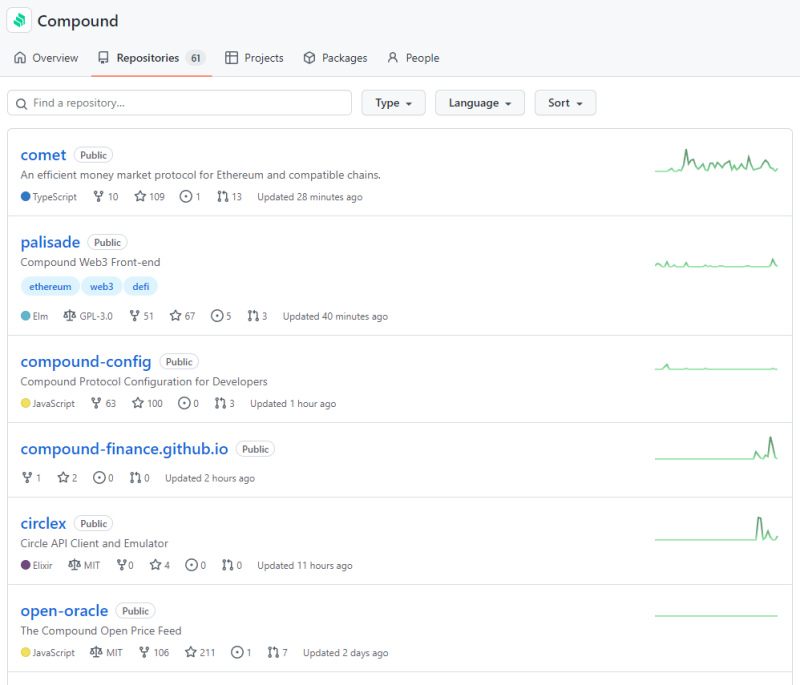Click comet's pull requests icon showing 13
Image resolution: width=800 pixels, height=685 pixels.
pos(222,196)
